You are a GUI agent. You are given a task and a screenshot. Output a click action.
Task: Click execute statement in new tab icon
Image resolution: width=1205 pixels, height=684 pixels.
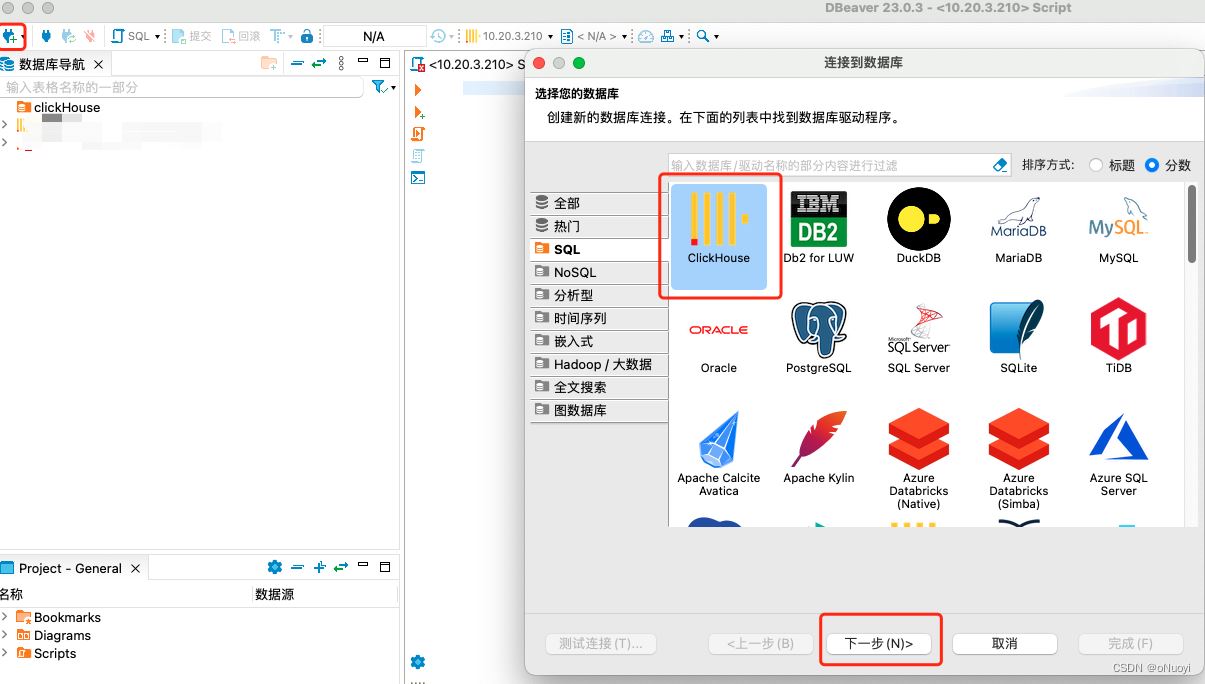tap(418, 112)
